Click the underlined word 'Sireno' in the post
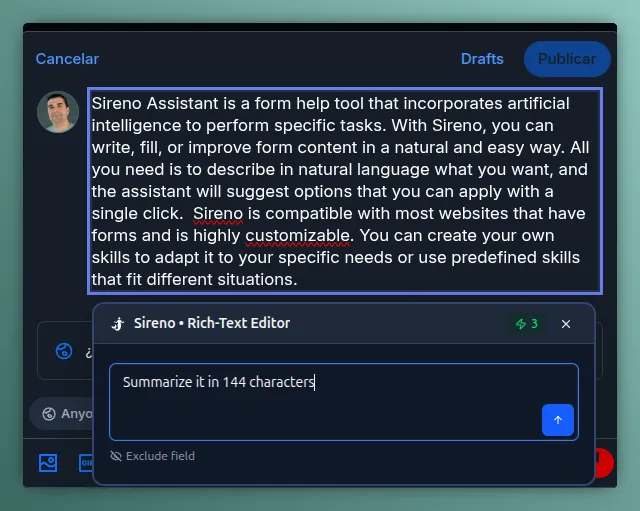The height and width of the screenshot is (511, 640). coord(217,213)
